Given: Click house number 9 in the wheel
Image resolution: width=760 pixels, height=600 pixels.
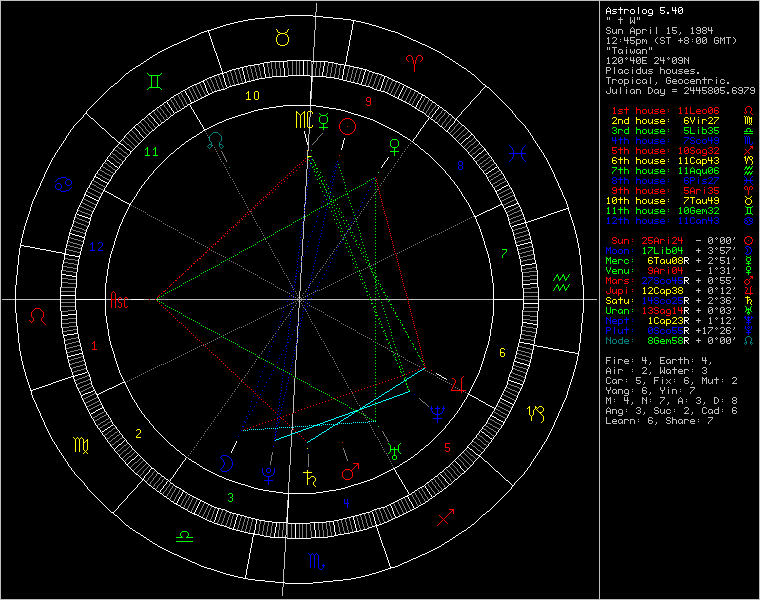Looking at the screenshot, I should pyautogui.click(x=368, y=101).
